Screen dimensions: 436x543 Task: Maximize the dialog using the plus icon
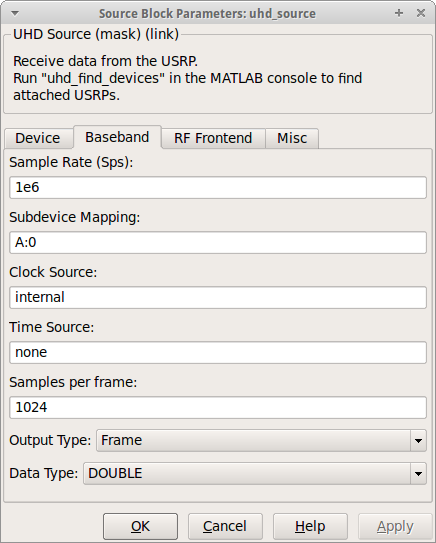399,13
